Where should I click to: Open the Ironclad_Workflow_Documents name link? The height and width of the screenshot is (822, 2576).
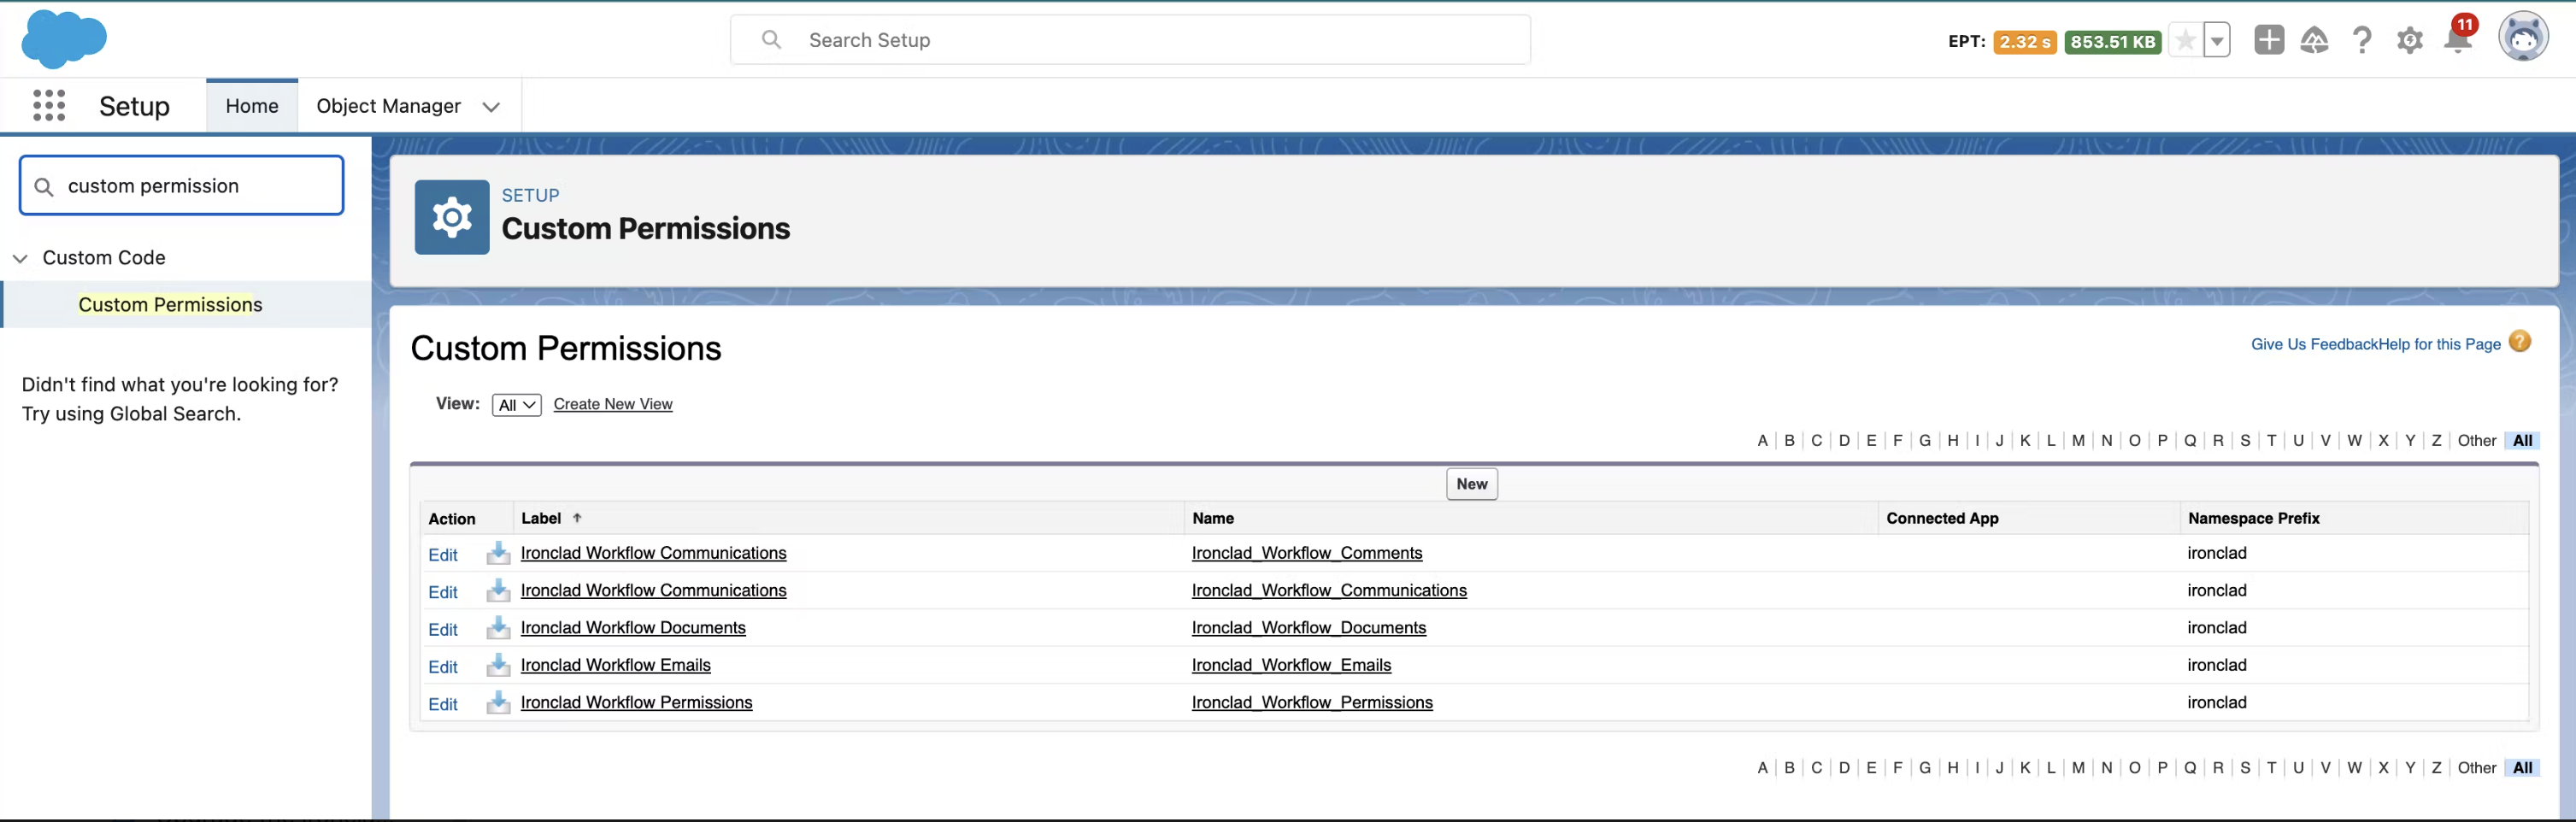click(1309, 628)
